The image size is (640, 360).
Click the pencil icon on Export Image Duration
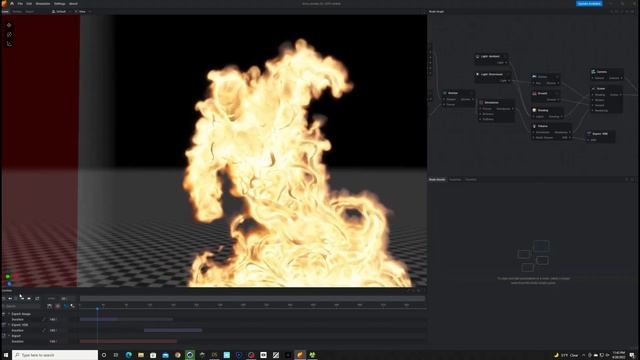44,319
